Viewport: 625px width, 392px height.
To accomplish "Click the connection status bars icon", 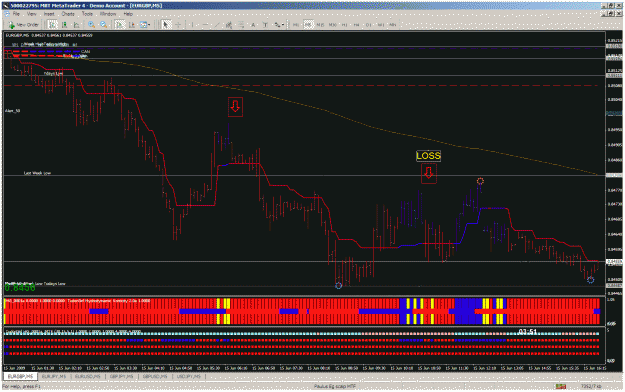I will pyautogui.click(x=561, y=386).
